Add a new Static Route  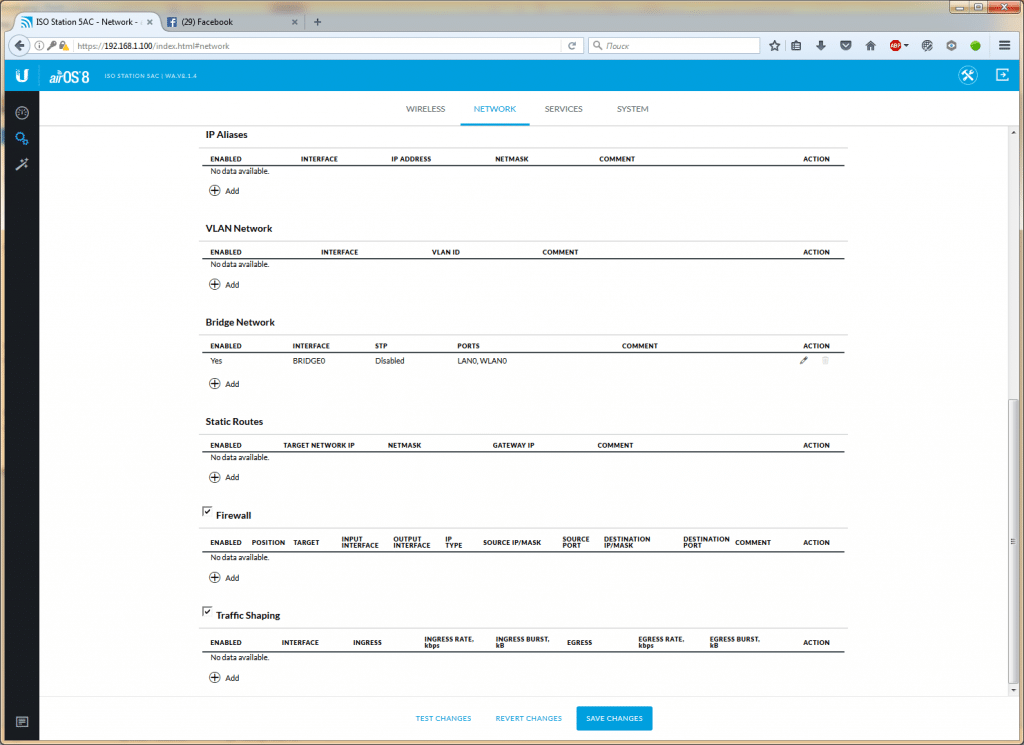click(x=223, y=477)
